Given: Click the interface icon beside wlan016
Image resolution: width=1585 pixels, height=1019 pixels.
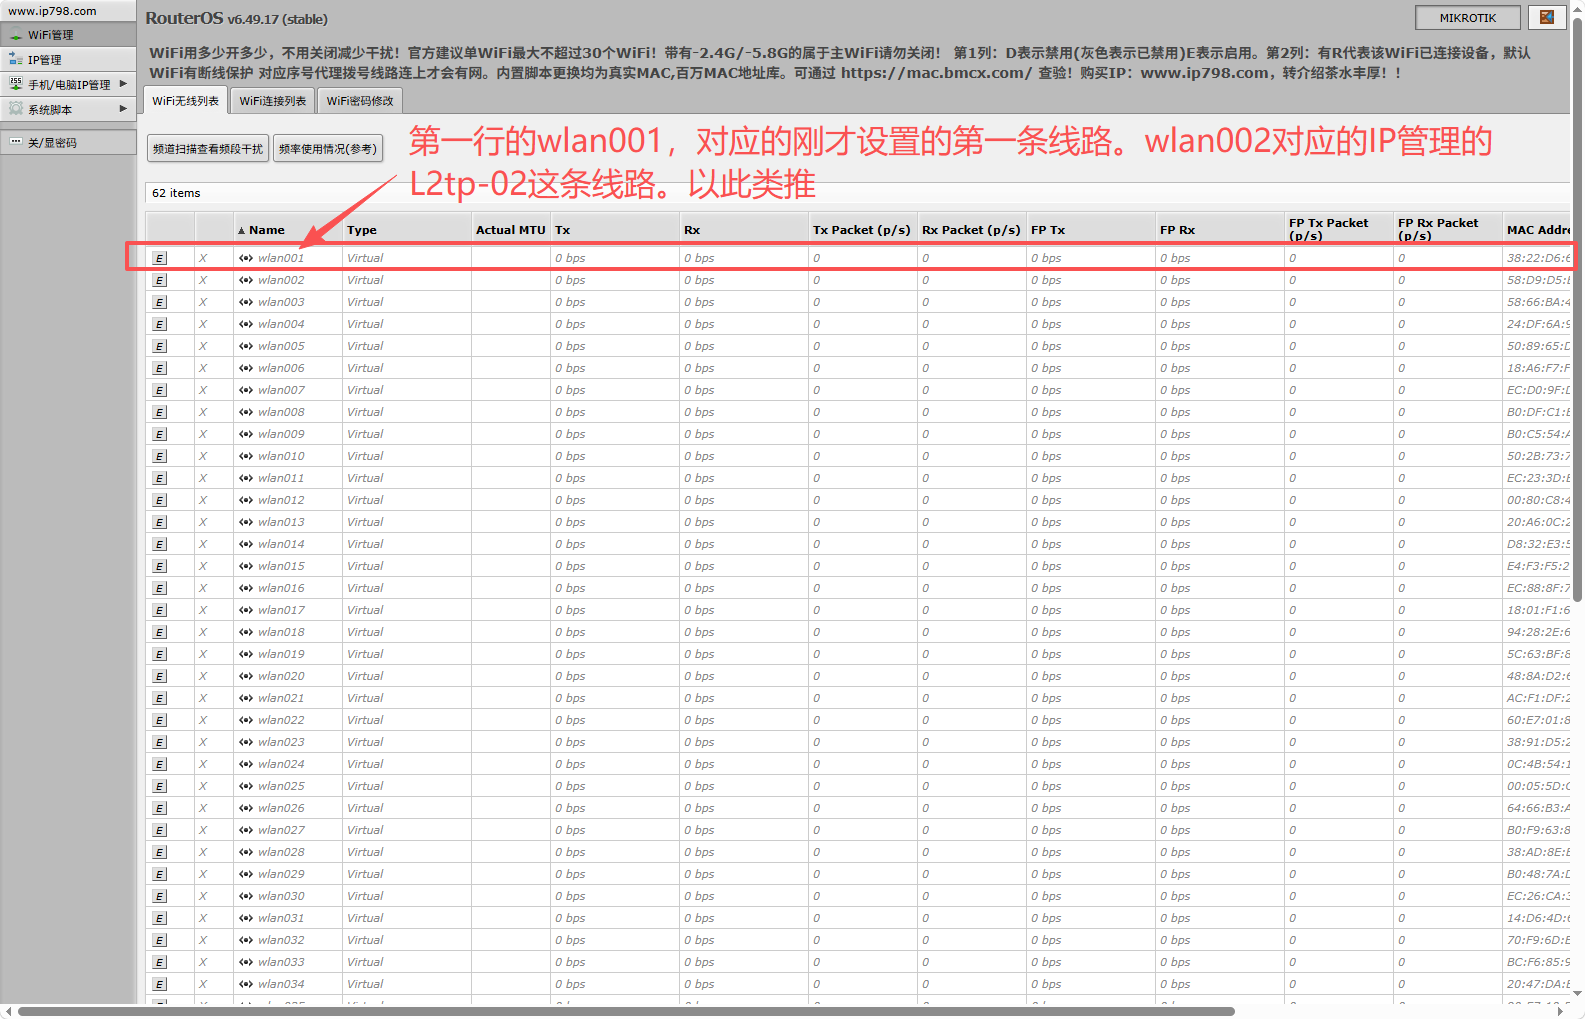Looking at the screenshot, I should (246, 588).
